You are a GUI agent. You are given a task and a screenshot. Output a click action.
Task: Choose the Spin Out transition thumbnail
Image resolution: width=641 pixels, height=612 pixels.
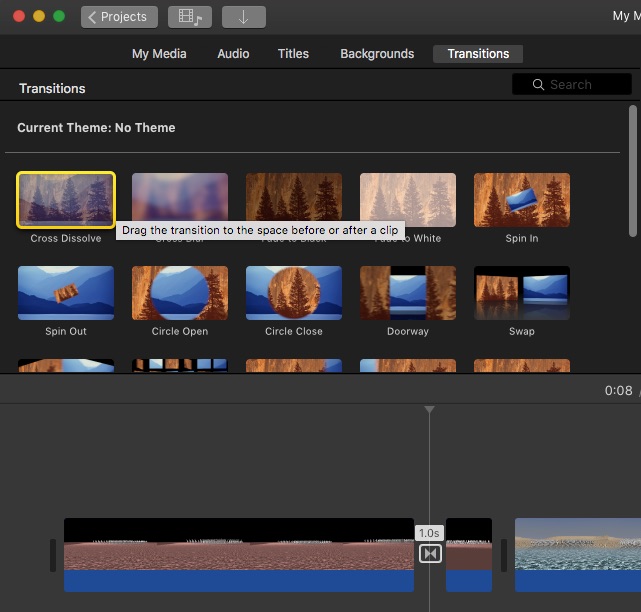66,293
